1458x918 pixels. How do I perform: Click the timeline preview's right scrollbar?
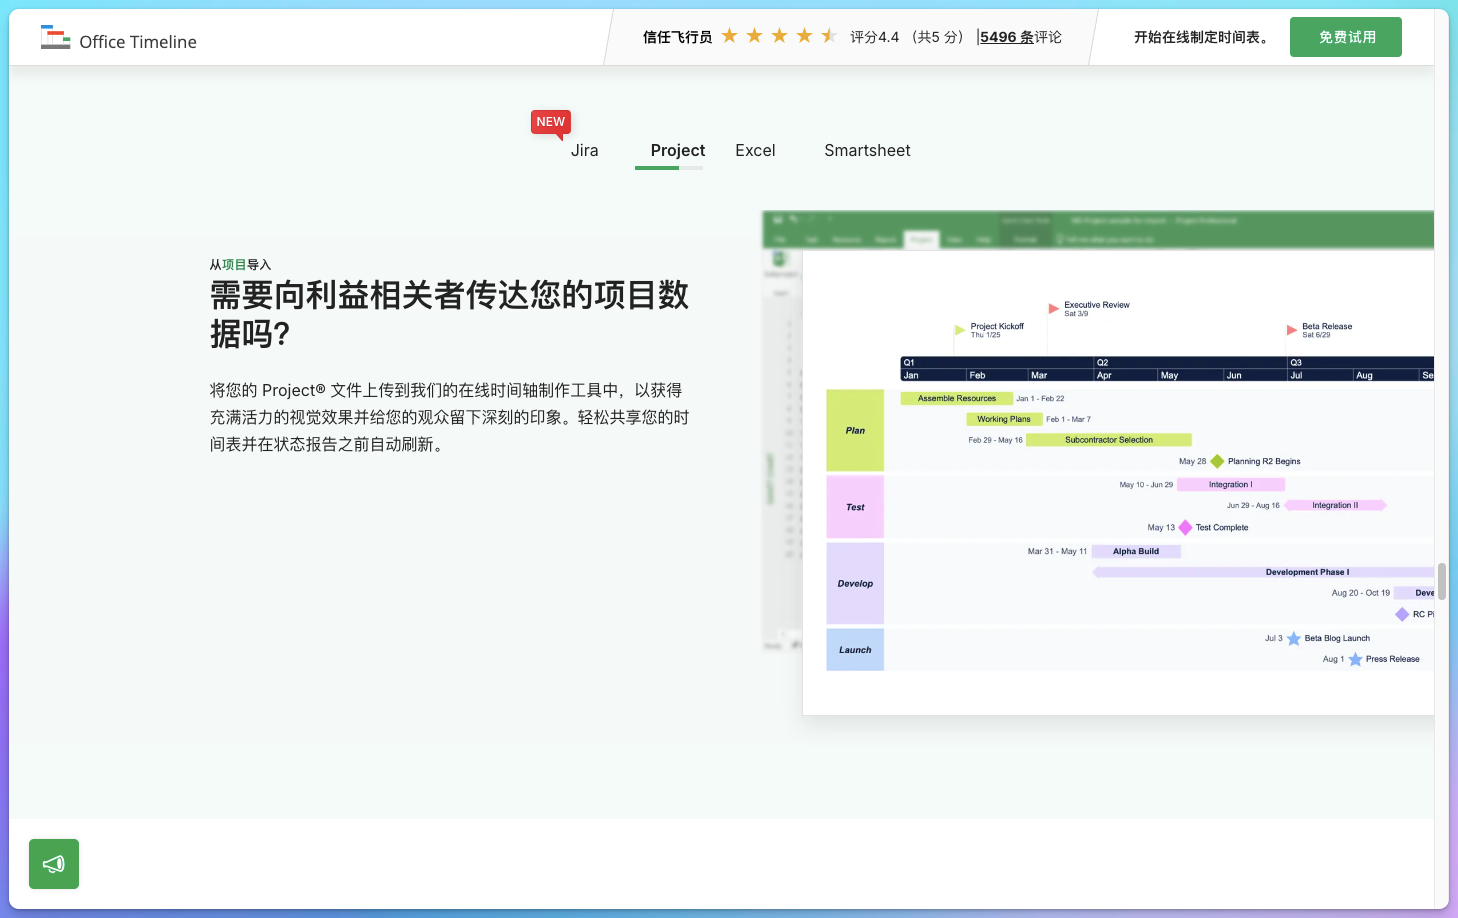click(x=1440, y=580)
